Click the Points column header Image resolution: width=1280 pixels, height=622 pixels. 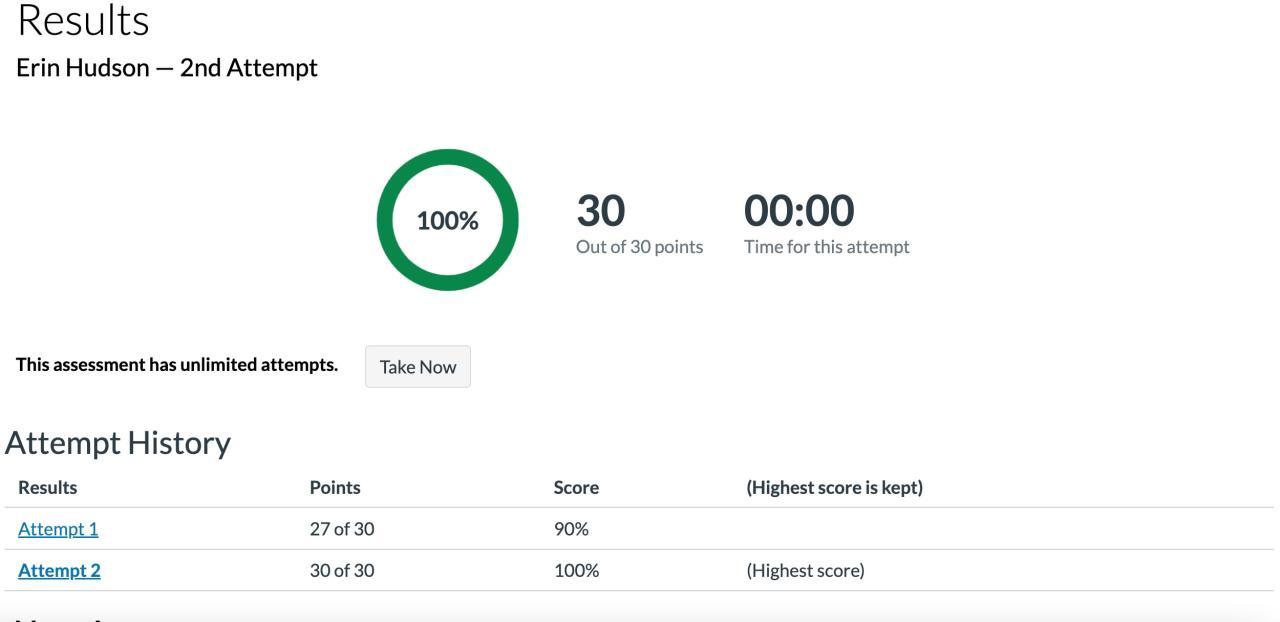(335, 488)
